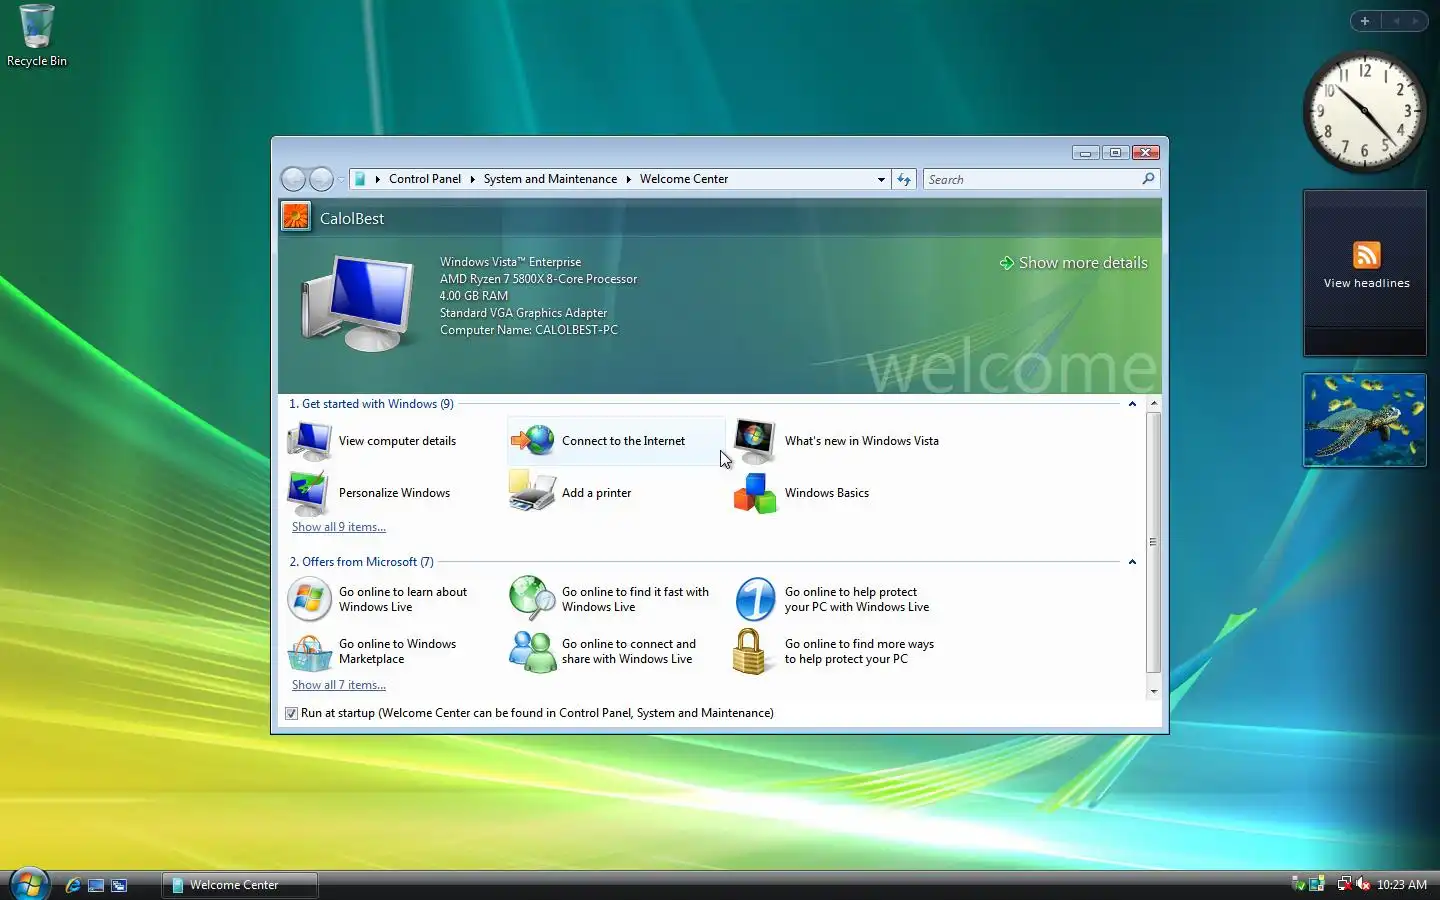Click the Windows Start orb
Screen dimensions: 1440x900
pyautogui.click(x=29, y=884)
